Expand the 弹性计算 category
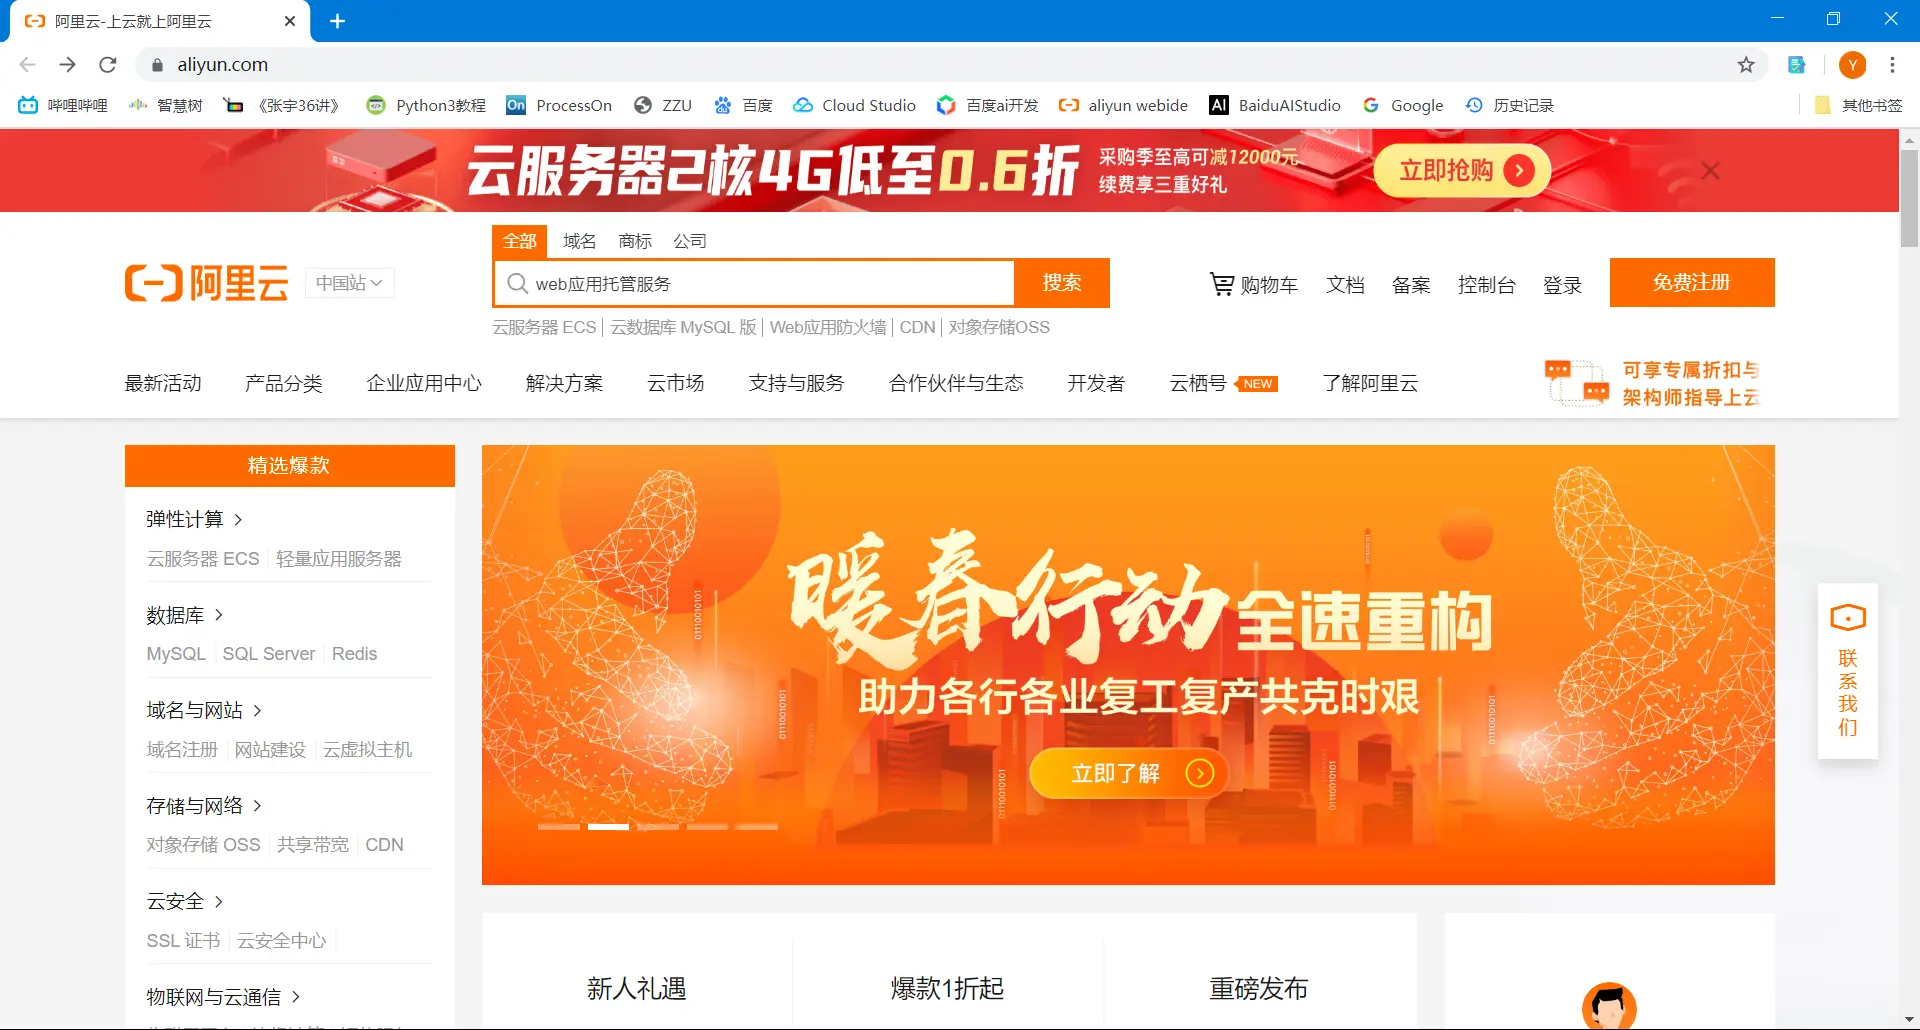Screen dimensions: 1920x1030 pos(195,519)
